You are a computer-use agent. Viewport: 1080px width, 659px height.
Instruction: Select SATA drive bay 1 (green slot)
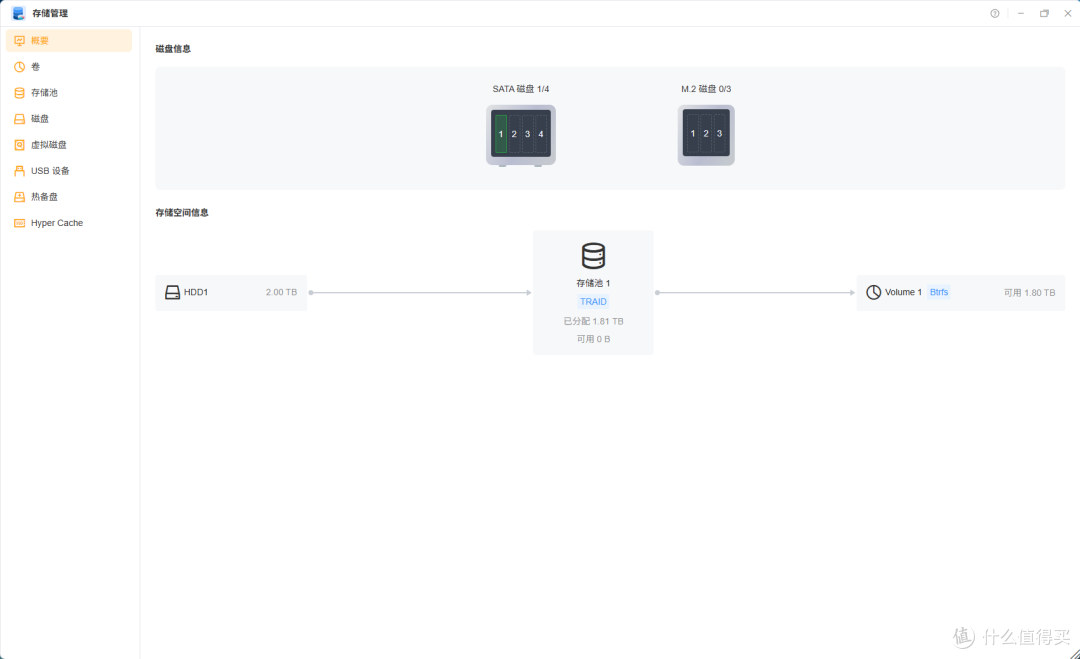coord(501,134)
